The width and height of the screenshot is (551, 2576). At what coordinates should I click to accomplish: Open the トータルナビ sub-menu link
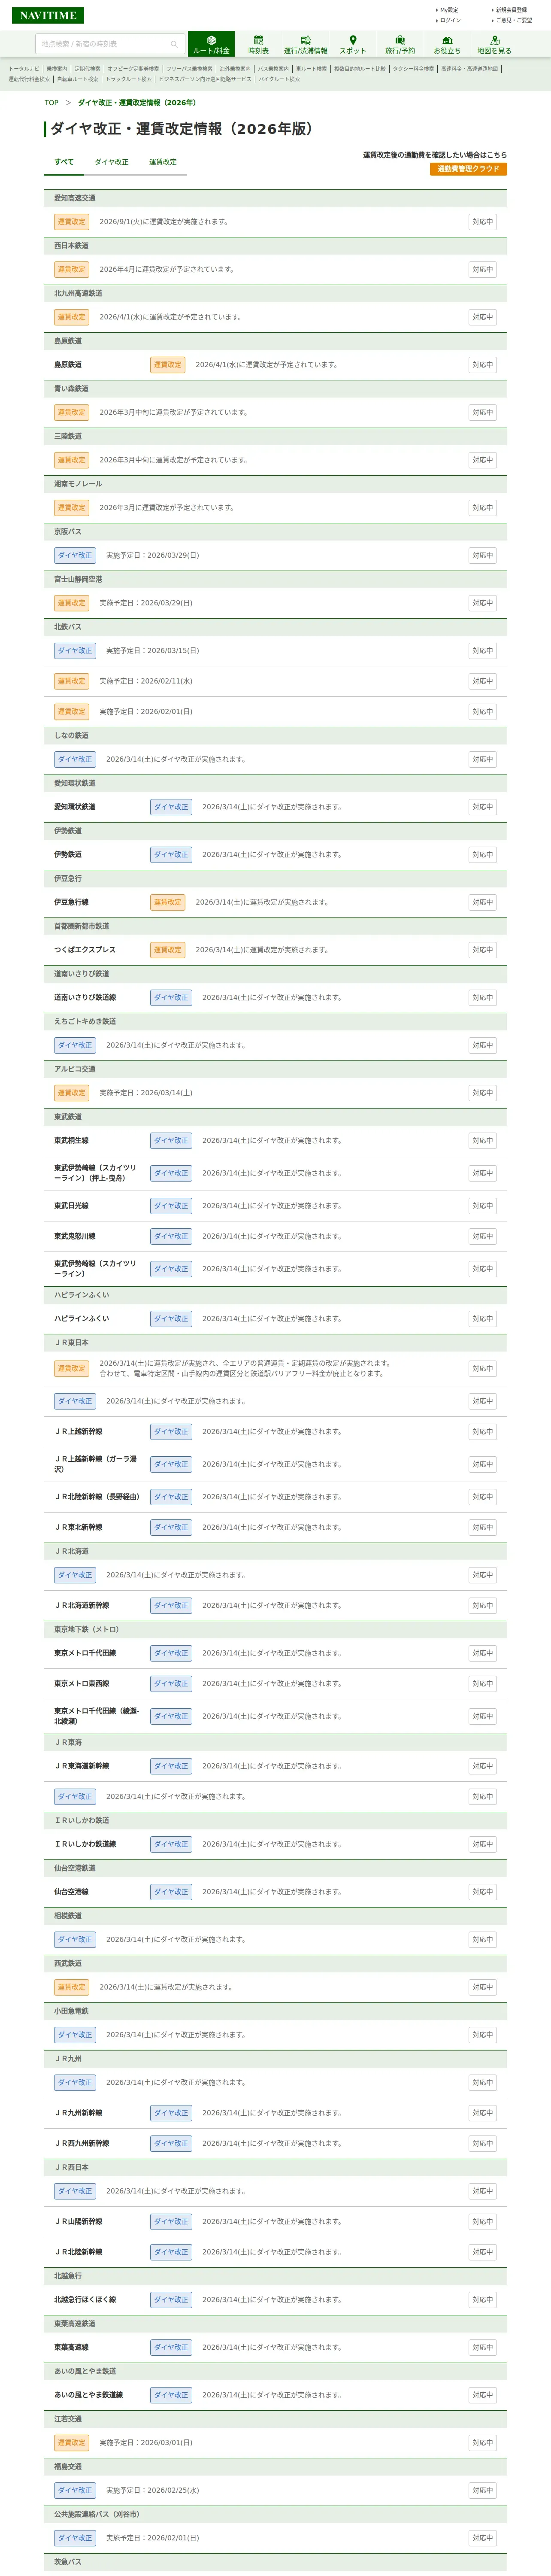pos(24,69)
